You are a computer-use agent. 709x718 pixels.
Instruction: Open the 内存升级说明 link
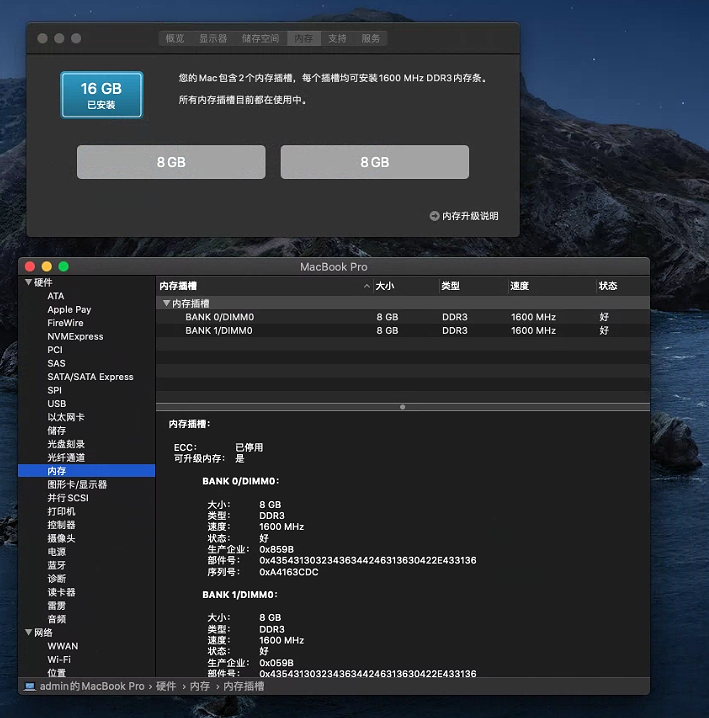[470, 216]
